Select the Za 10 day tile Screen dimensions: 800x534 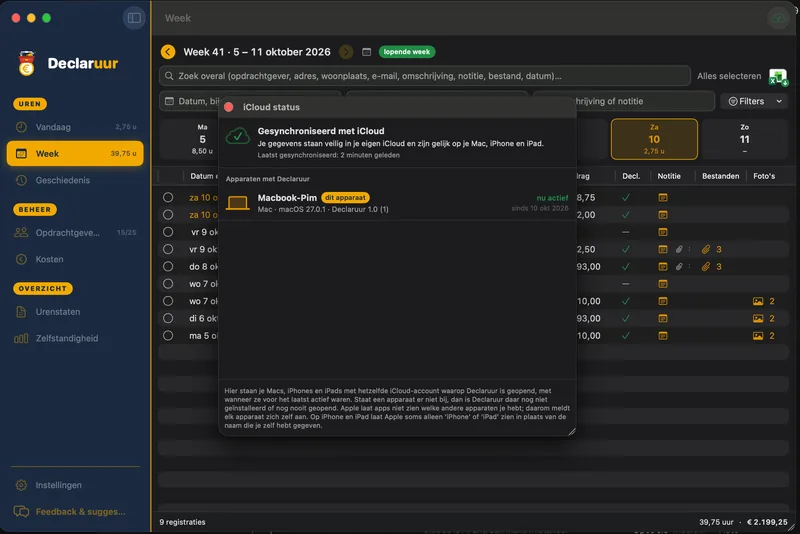[654, 139]
